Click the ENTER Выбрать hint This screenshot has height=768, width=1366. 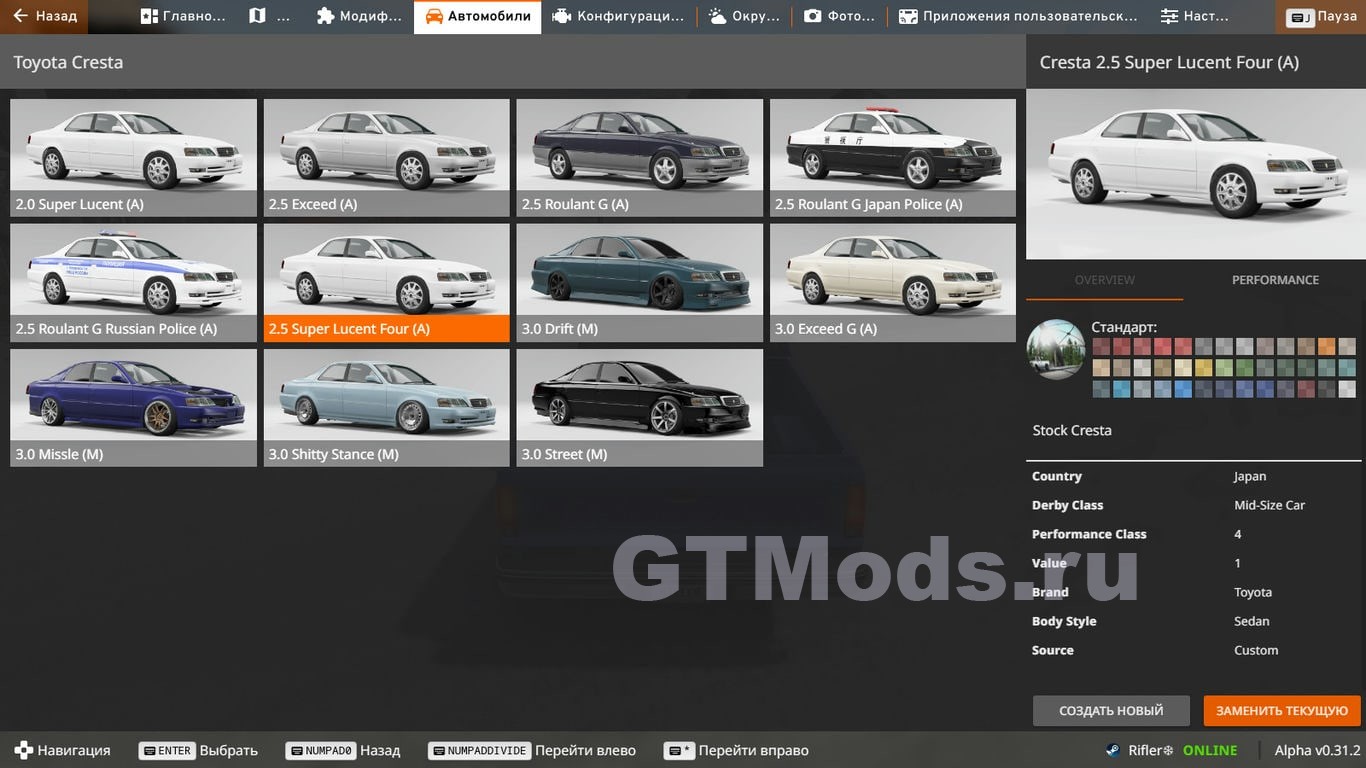coord(199,750)
